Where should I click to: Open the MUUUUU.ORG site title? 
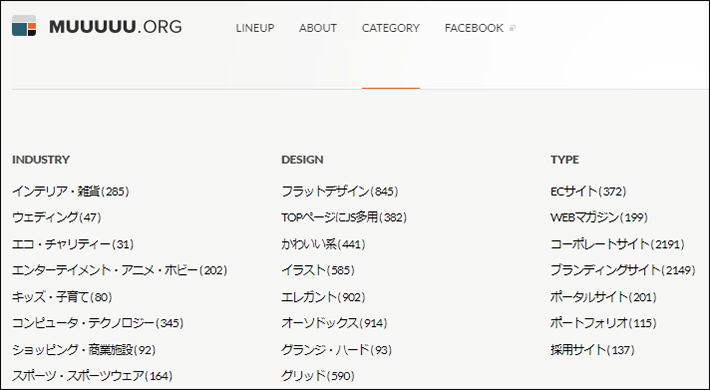point(115,27)
